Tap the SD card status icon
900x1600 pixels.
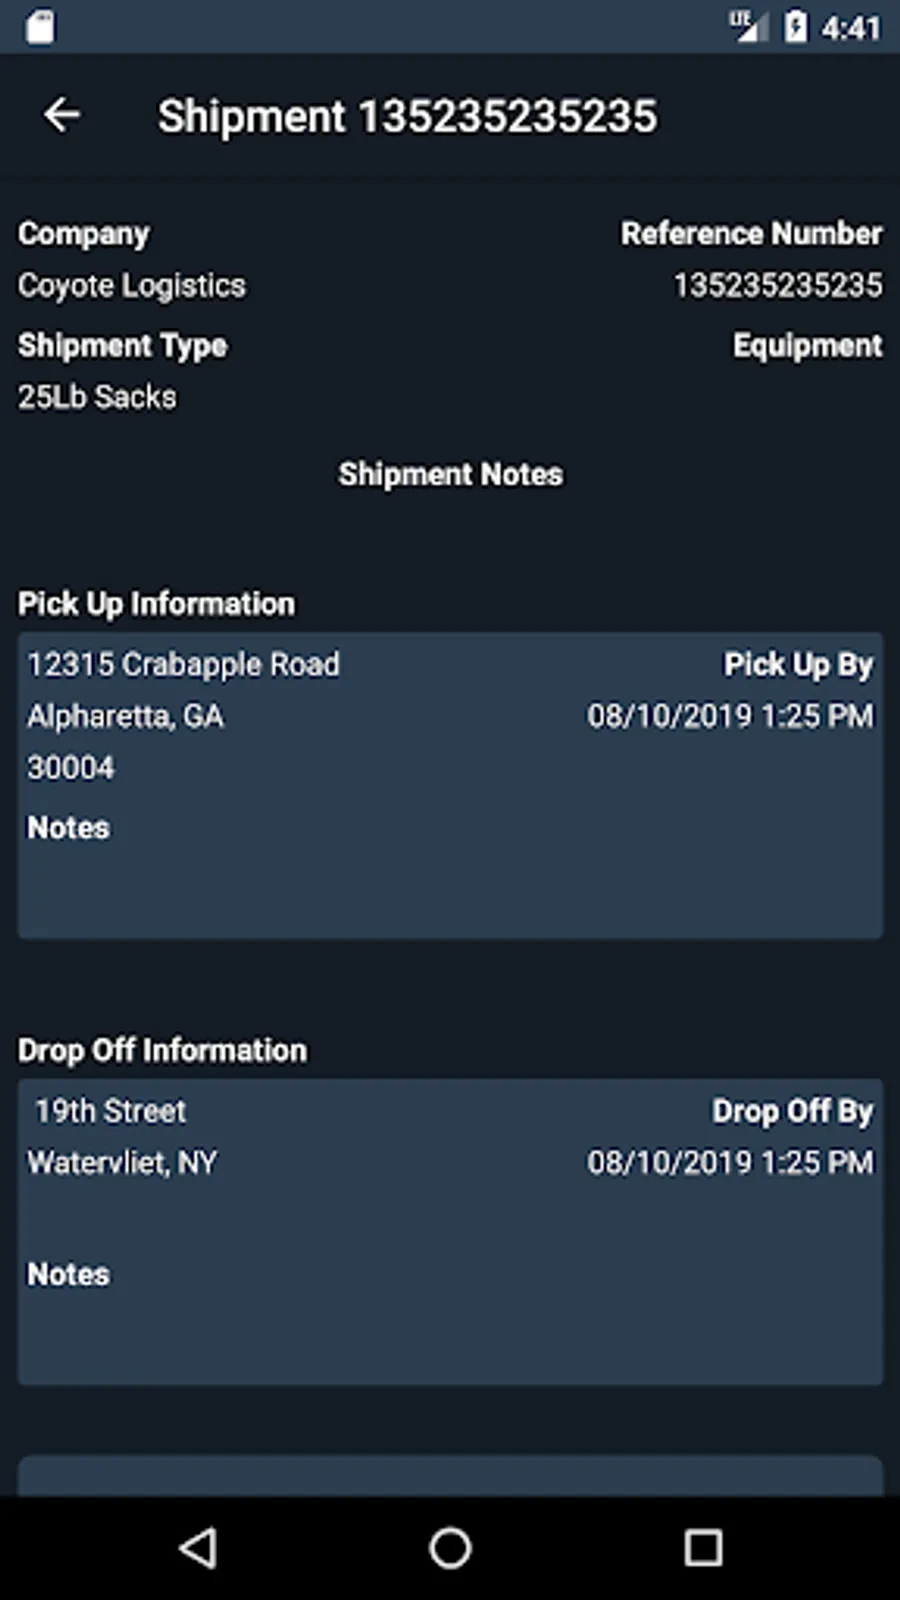point(41,27)
